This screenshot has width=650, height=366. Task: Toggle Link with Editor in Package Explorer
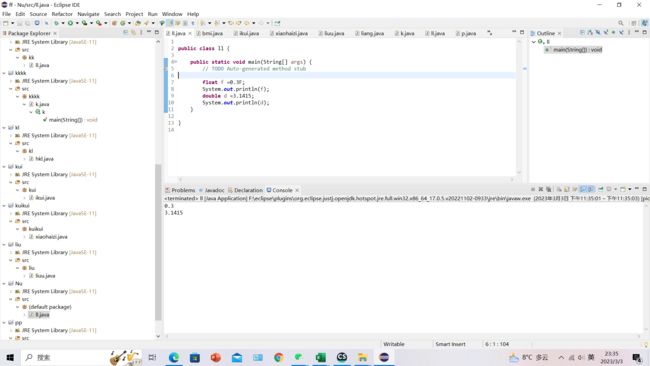[x=133, y=32]
